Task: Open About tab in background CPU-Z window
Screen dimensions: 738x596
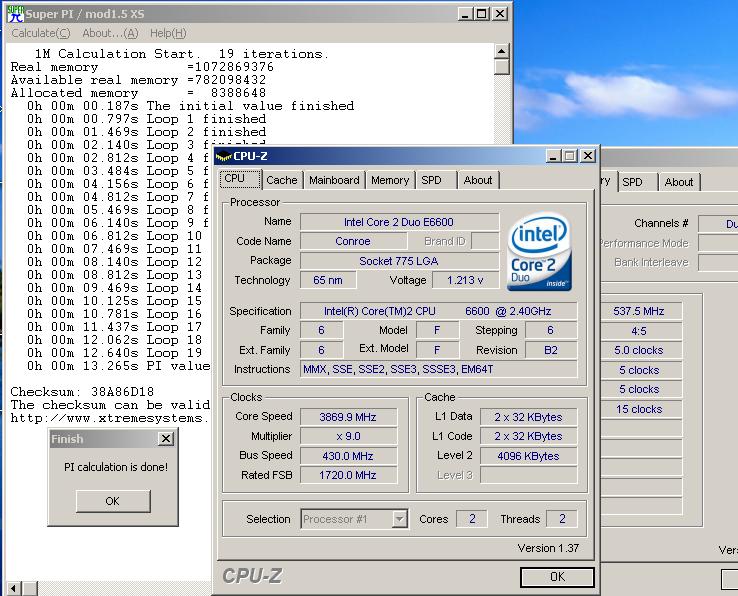Action: coord(679,182)
